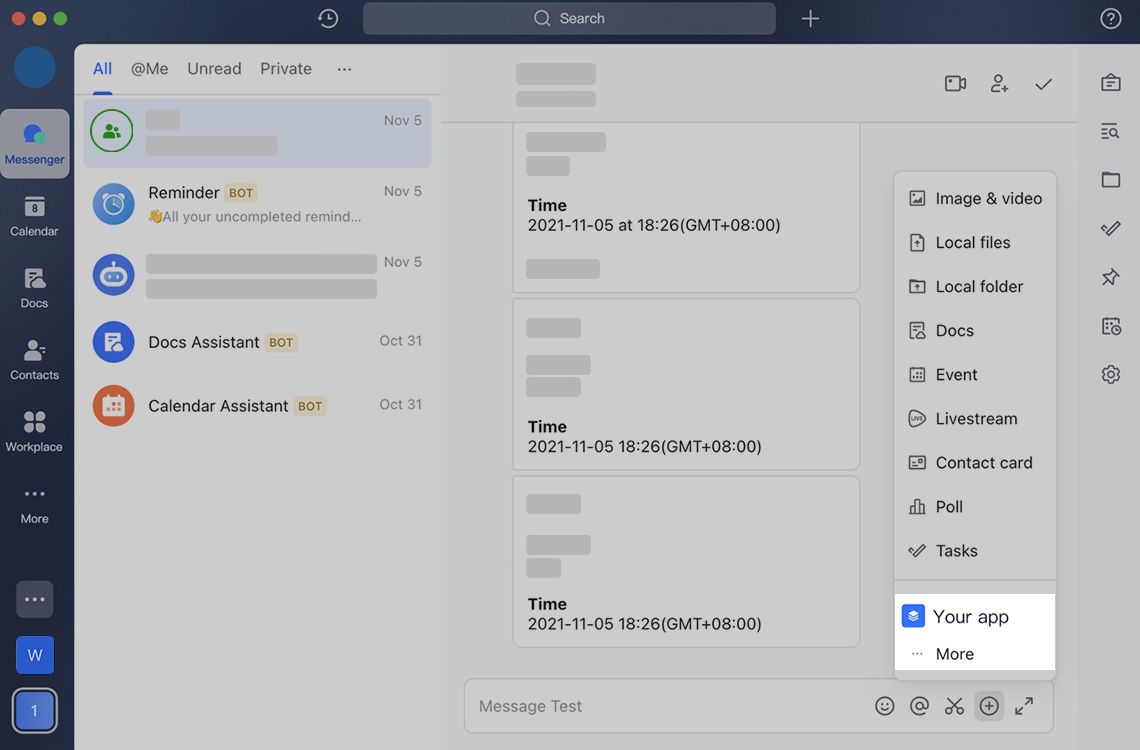Click the circled plus attach button
1140x750 pixels.
[989, 706]
